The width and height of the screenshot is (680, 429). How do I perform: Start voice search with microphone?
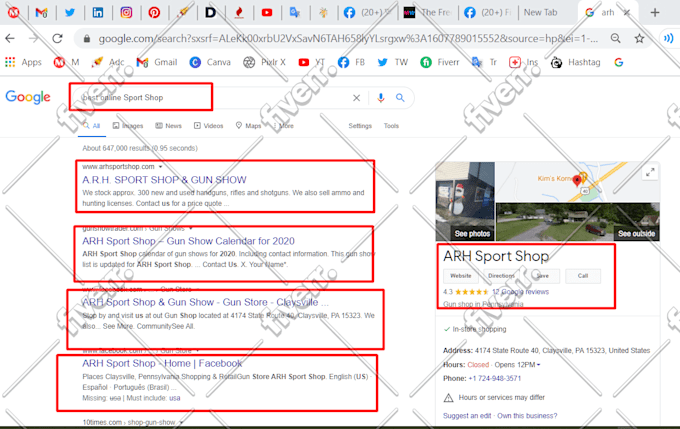(381, 98)
